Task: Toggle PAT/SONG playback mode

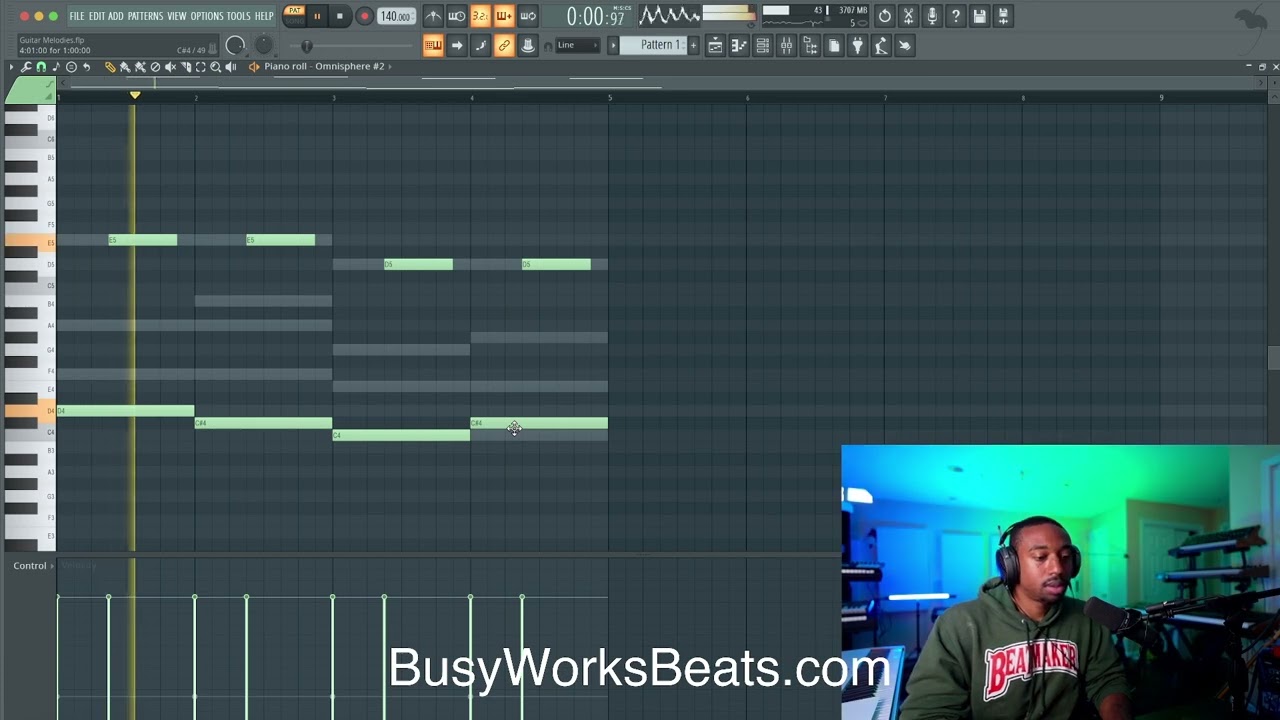Action: tap(294, 15)
